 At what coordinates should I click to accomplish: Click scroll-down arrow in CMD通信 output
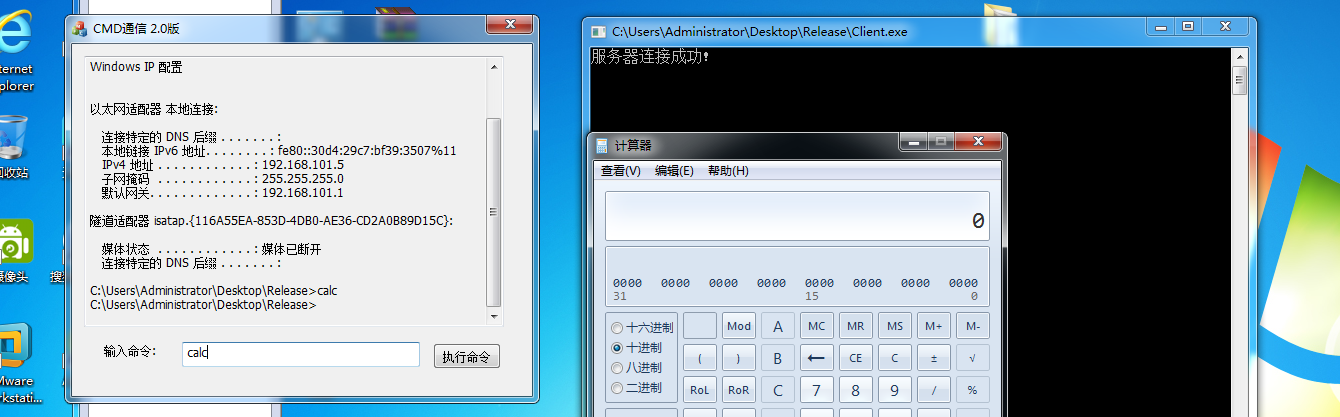(493, 316)
